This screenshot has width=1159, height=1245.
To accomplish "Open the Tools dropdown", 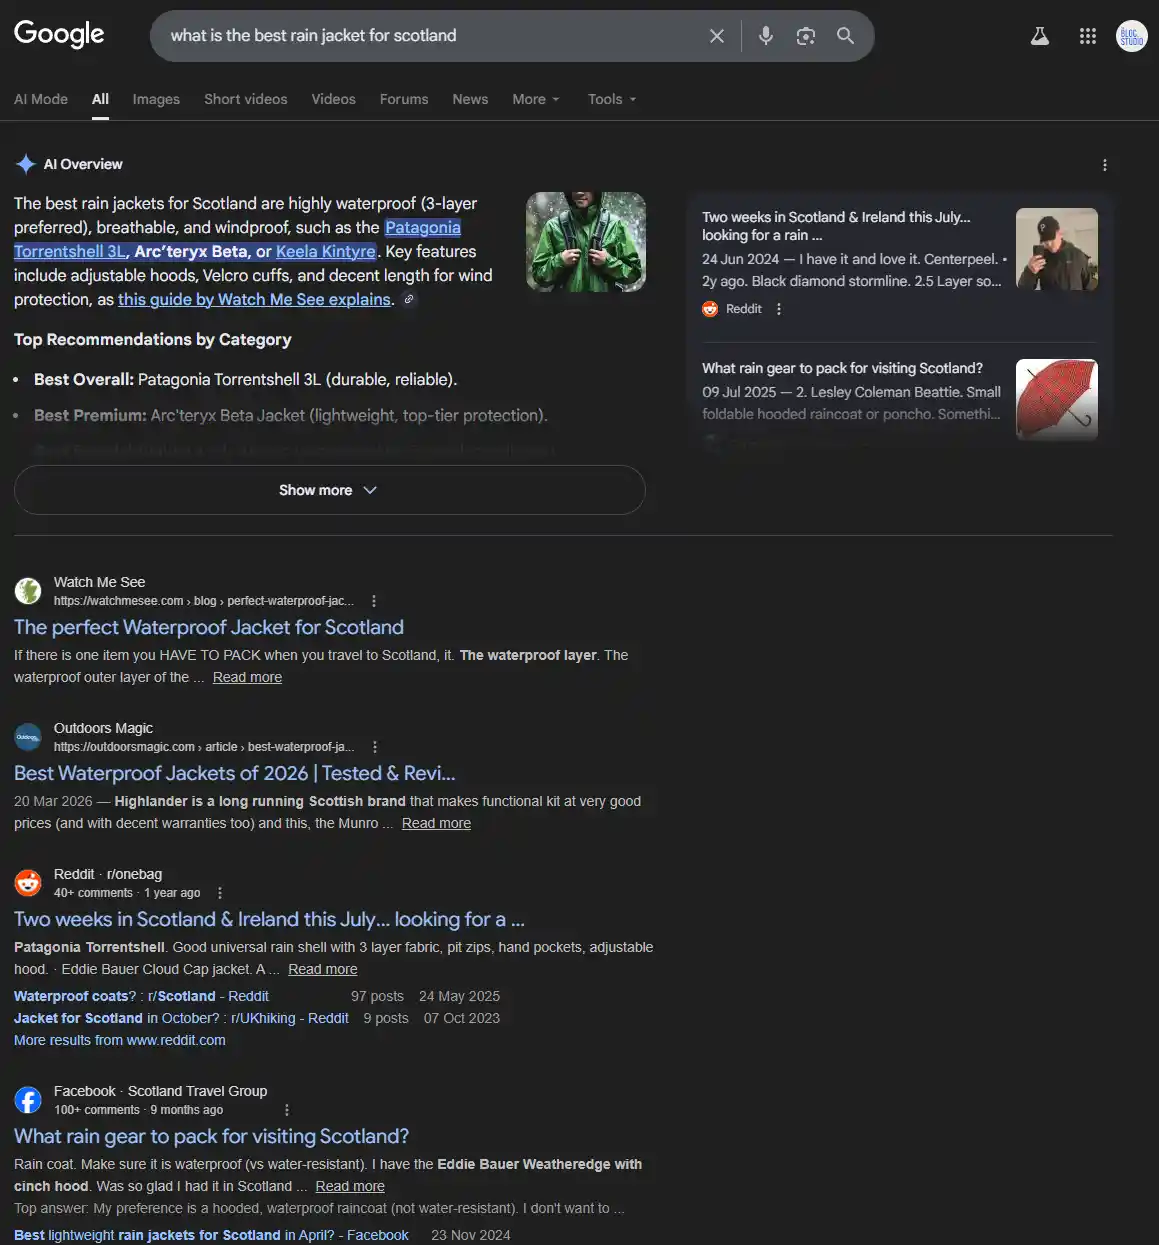I will 611,99.
